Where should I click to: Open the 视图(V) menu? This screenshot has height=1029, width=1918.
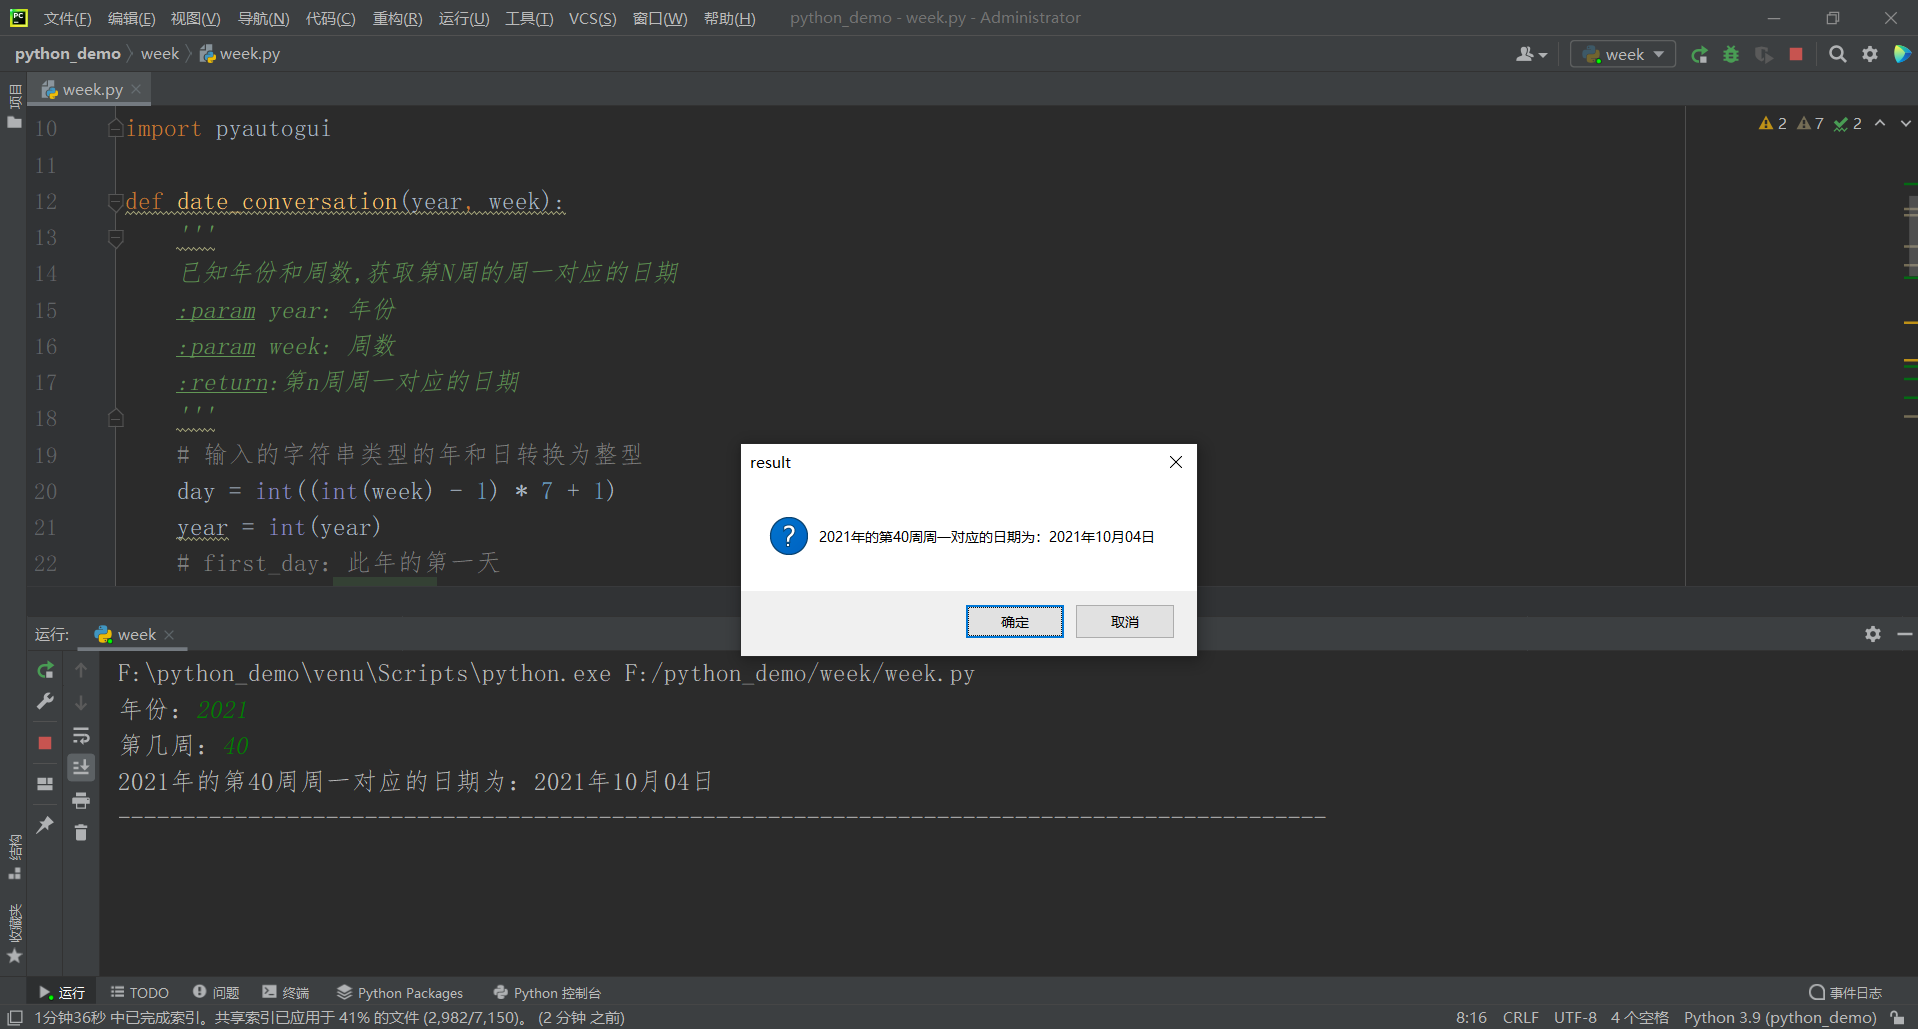[x=195, y=18]
